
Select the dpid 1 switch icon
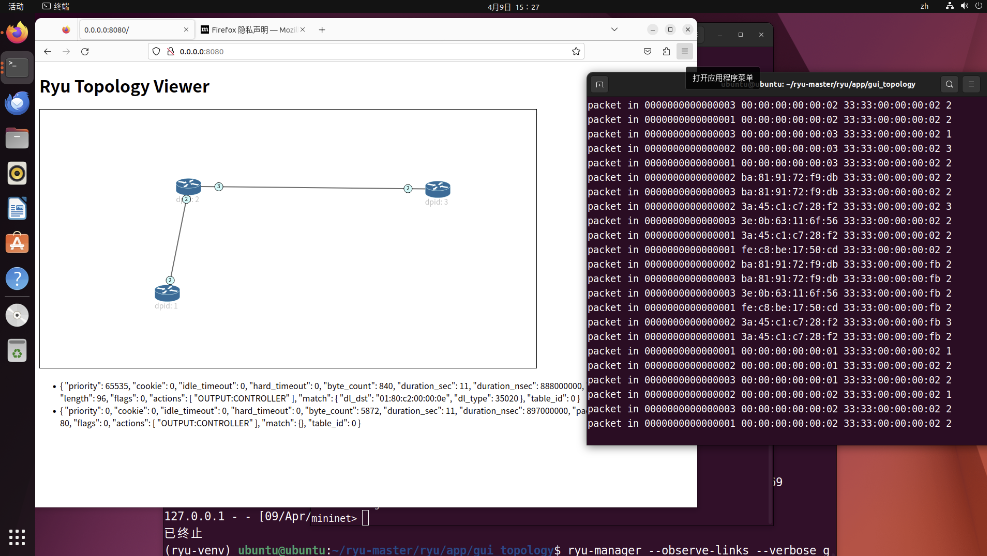(x=166, y=292)
